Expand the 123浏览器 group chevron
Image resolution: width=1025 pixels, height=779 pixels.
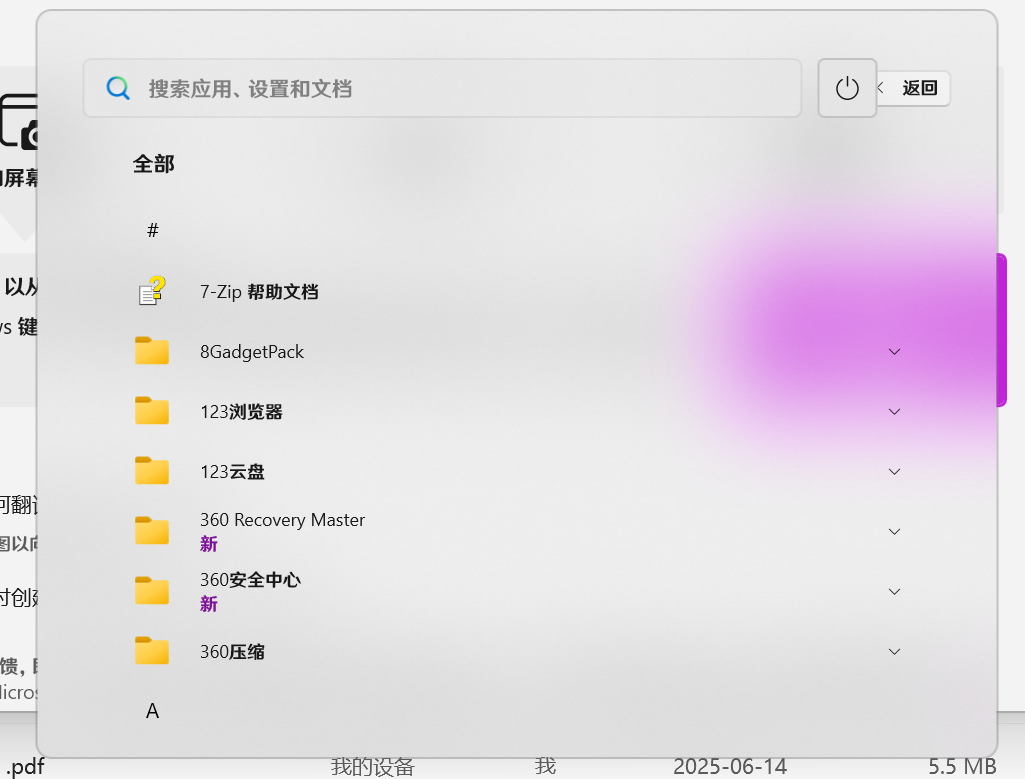tap(894, 411)
